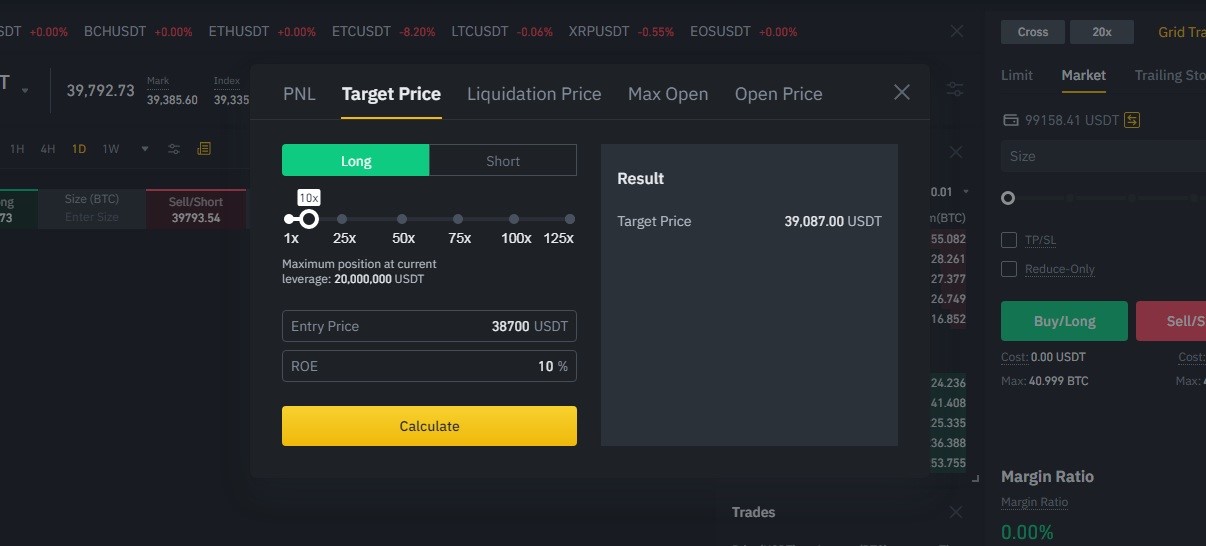Open the preferences sliders icon beside dialog
This screenshot has width=1206, height=546.
tap(955, 90)
